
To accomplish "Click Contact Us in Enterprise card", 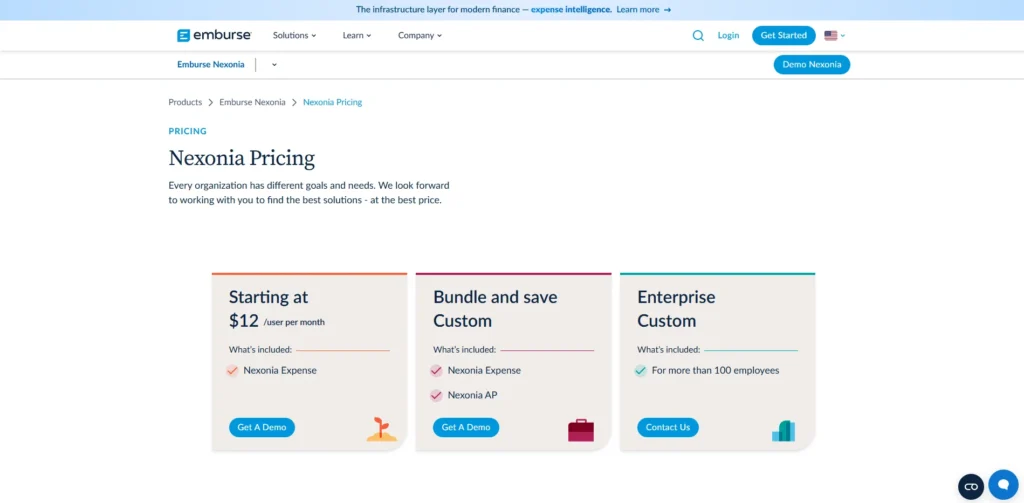I will (x=668, y=427).
